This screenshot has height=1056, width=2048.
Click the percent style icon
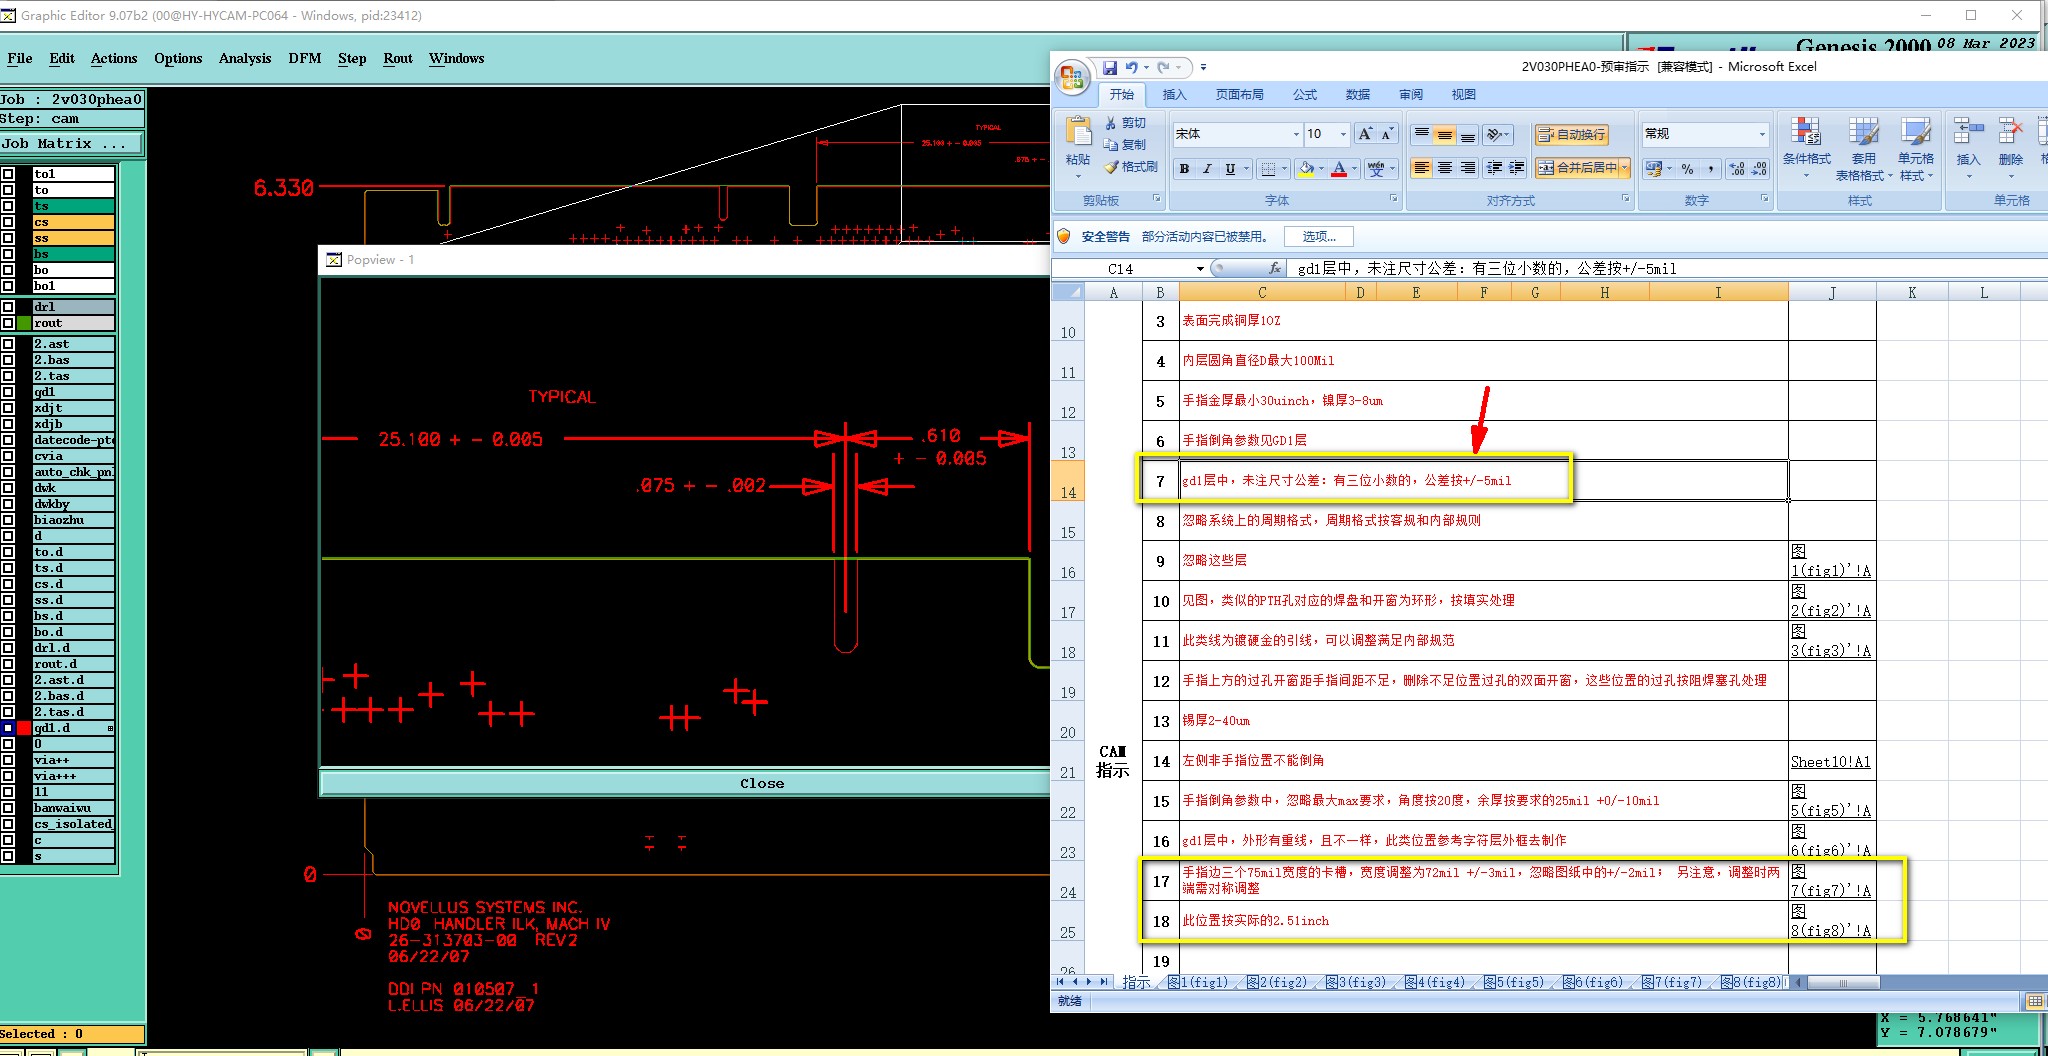coord(1688,169)
